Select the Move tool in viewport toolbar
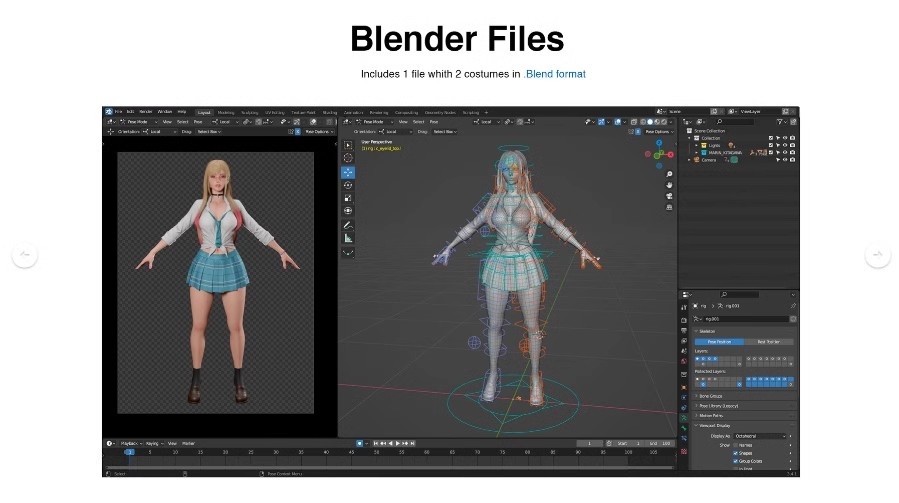 coord(348,172)
